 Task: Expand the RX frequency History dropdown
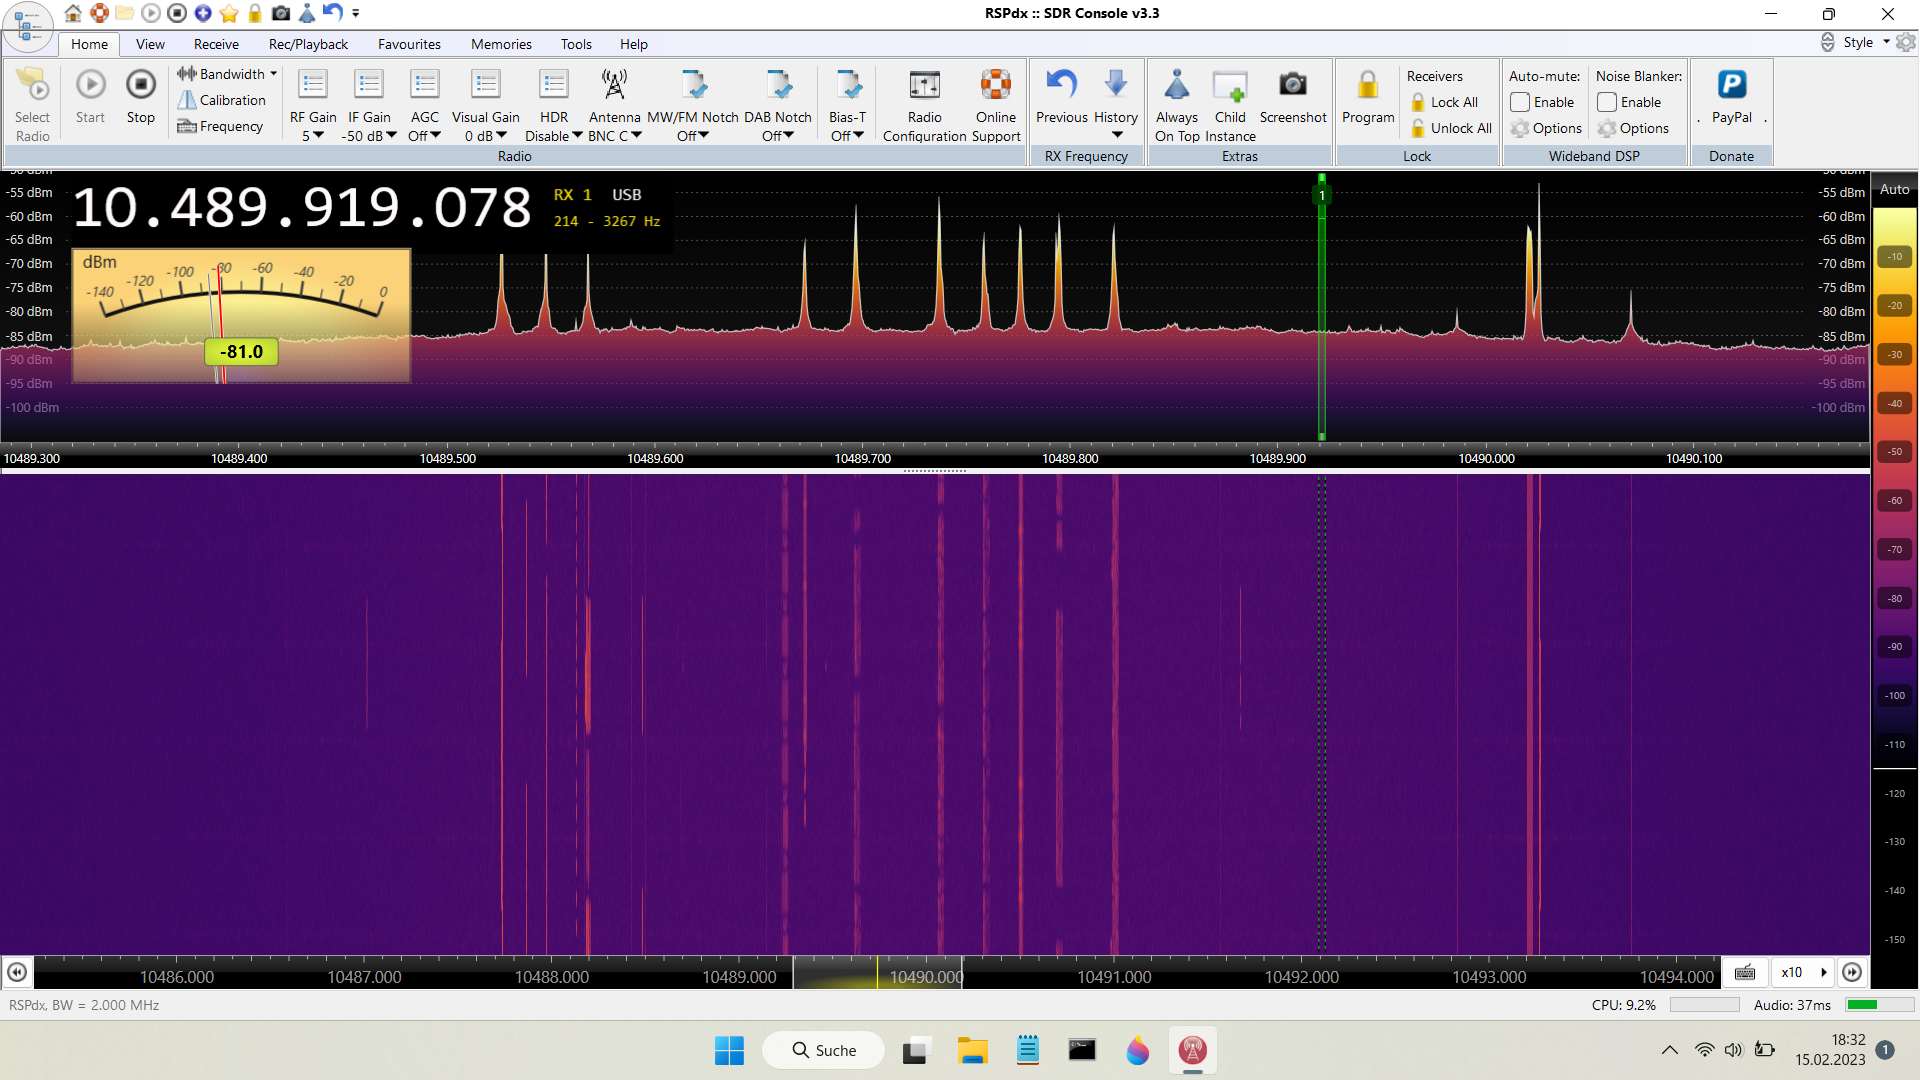[x=1116, y=134]
